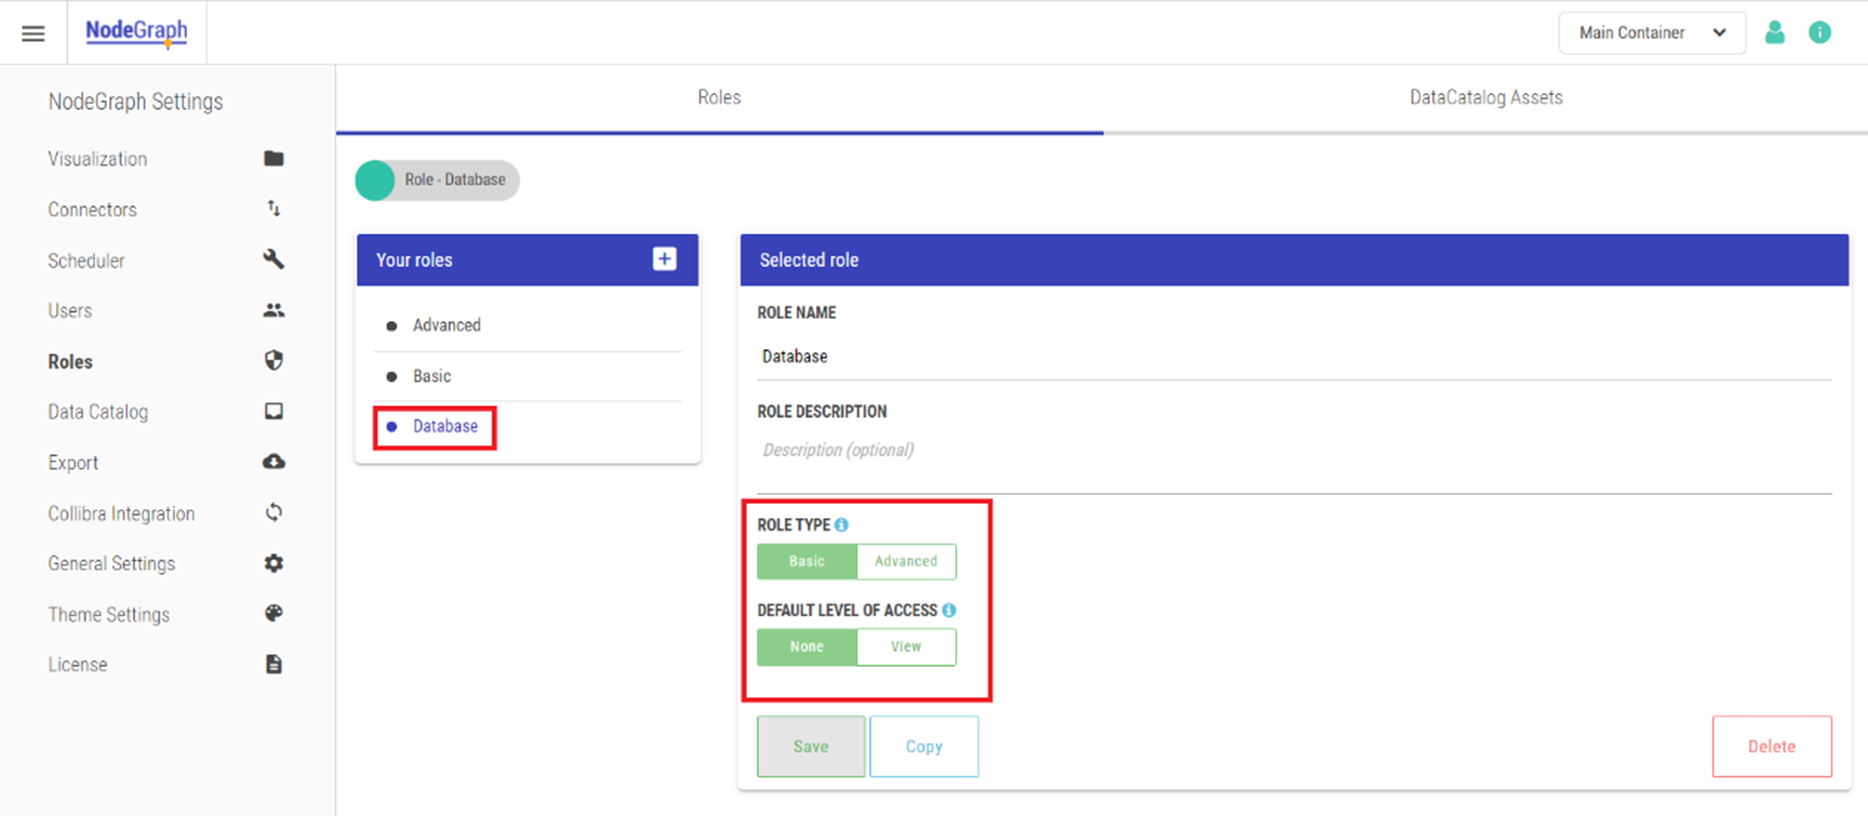Open Scheduler settings

tap(86, 261)
